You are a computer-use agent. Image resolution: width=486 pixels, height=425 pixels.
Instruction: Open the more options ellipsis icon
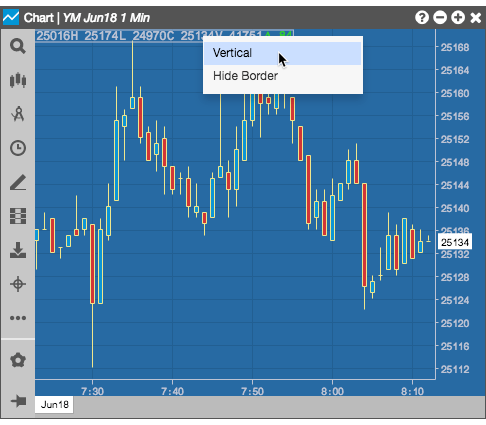click(x=18, y=318)
